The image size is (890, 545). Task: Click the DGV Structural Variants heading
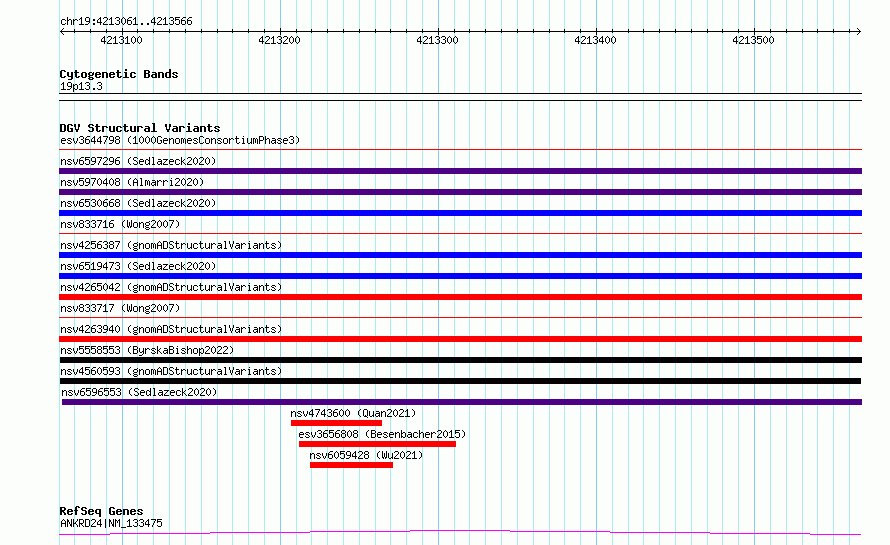(140, 128)
